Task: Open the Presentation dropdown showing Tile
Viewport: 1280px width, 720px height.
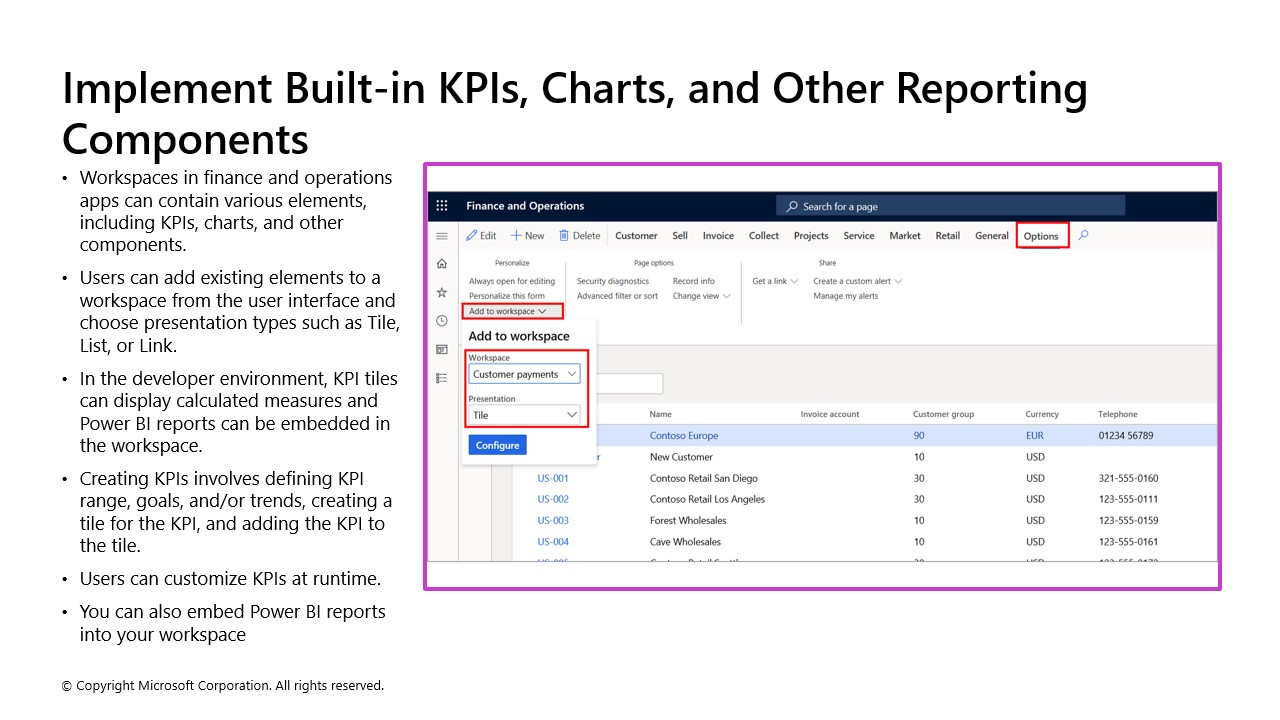Action: 525,415
